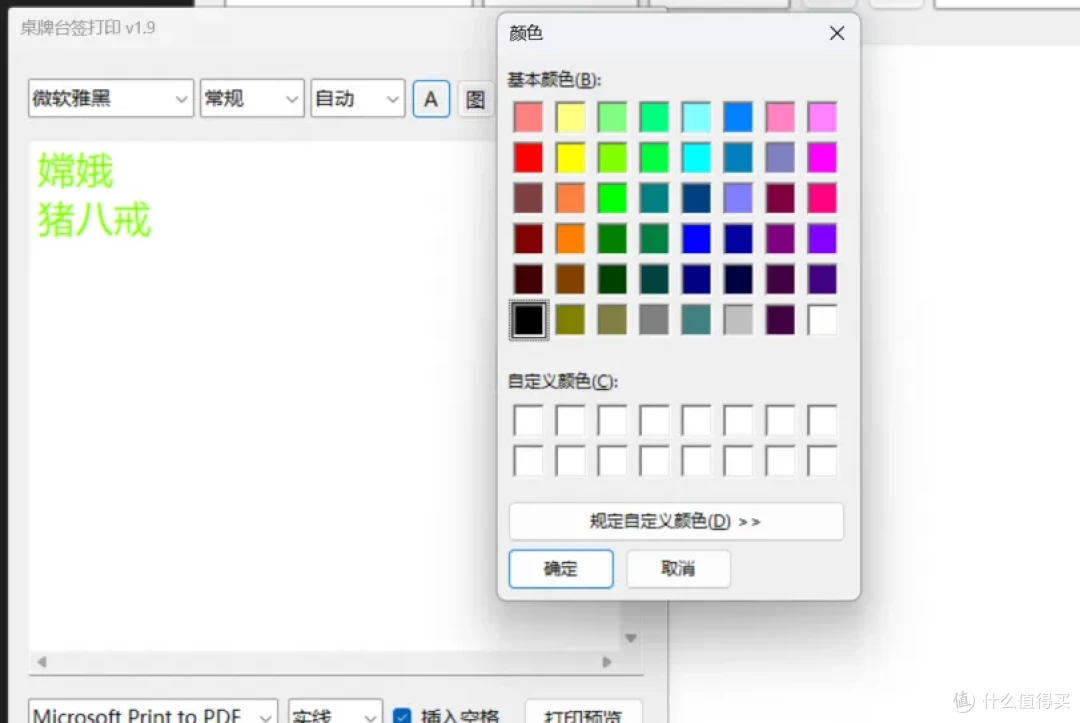This screenshot has width=1080, height=723.
Task: Select the lime green swatch in third row
Action: (612, 198)
